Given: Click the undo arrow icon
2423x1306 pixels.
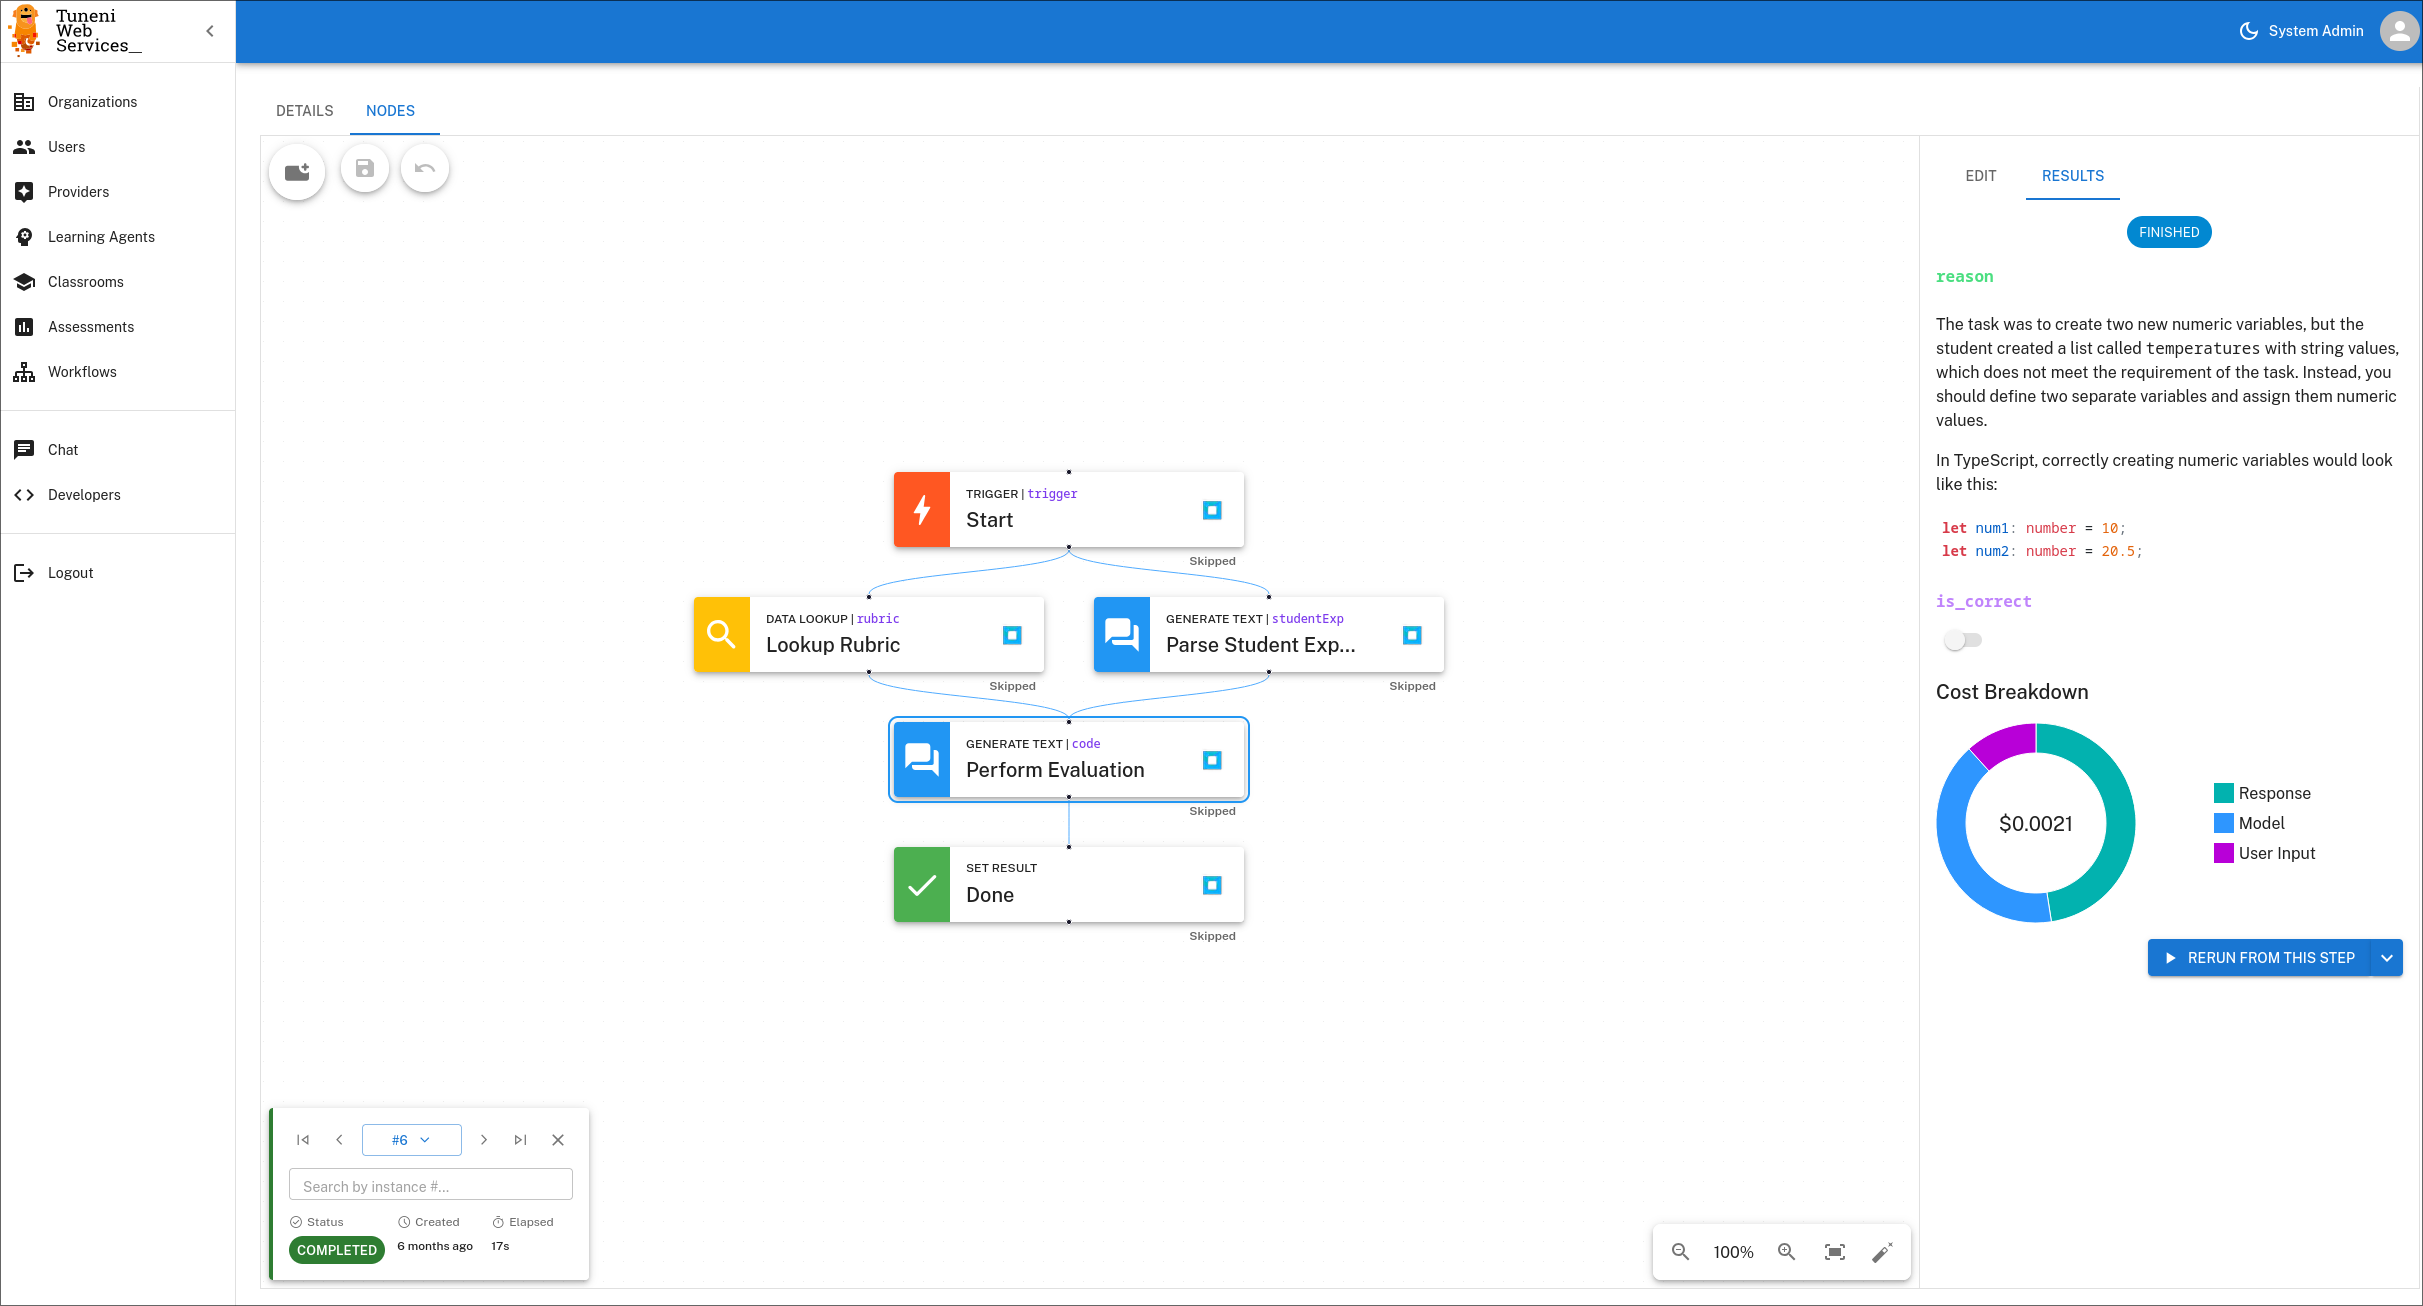Looking at the screenshot, I should point(425,169).
